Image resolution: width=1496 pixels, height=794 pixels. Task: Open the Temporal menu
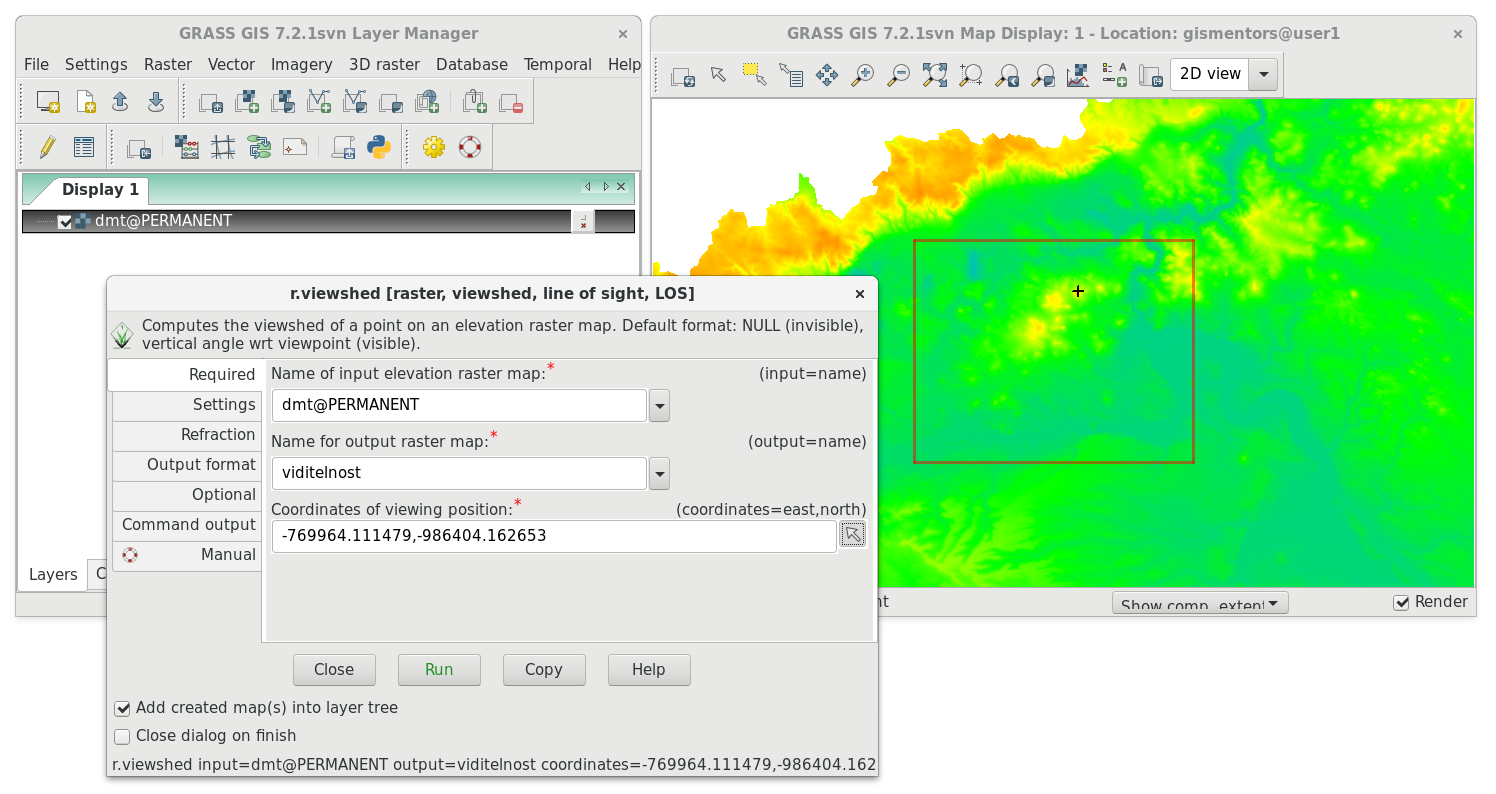pyautogui.click(x=558, y=64)
